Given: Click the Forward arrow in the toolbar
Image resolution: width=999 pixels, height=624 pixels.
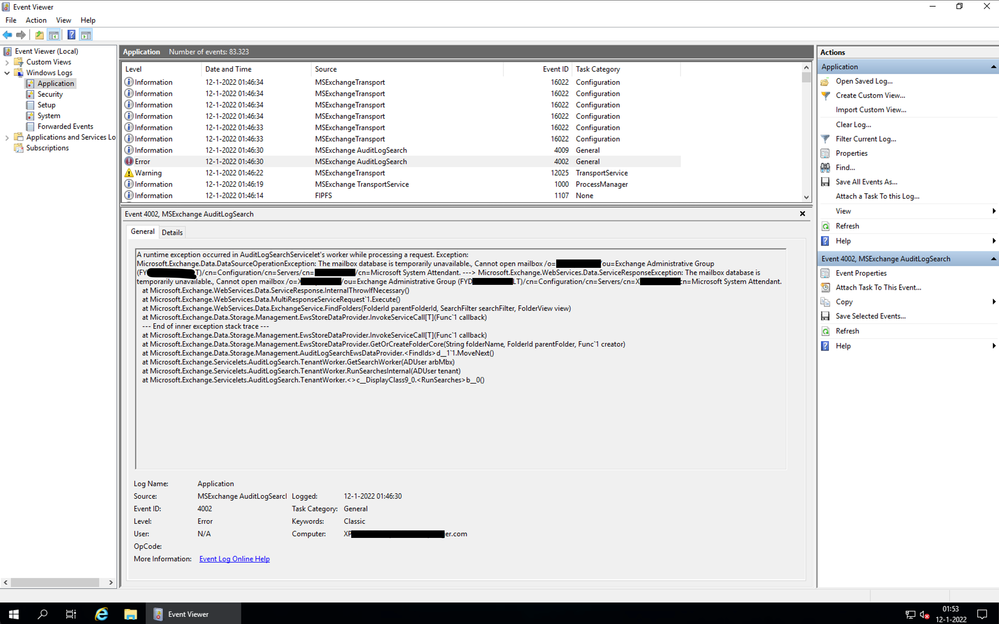Looking at the screenshot, I should 21,34.
